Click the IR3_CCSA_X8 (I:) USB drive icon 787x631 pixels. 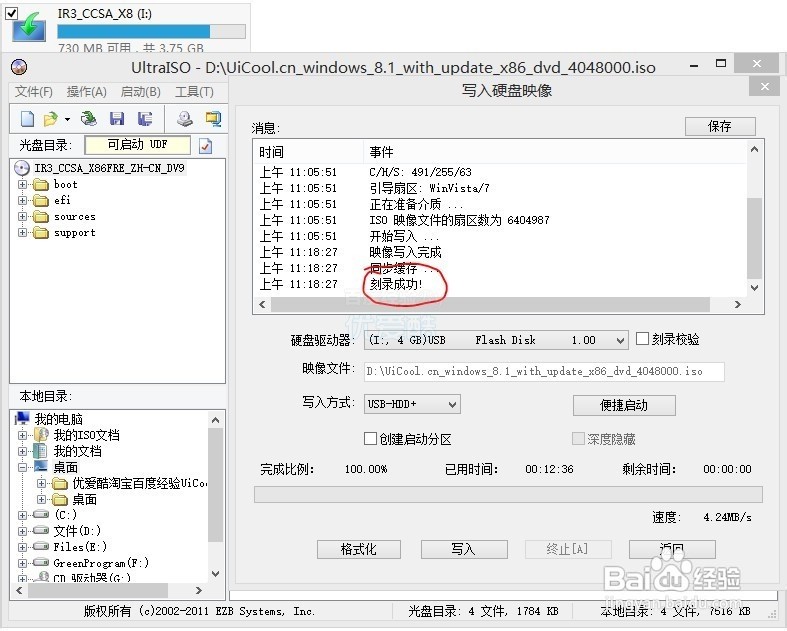(x=29, y=28)
